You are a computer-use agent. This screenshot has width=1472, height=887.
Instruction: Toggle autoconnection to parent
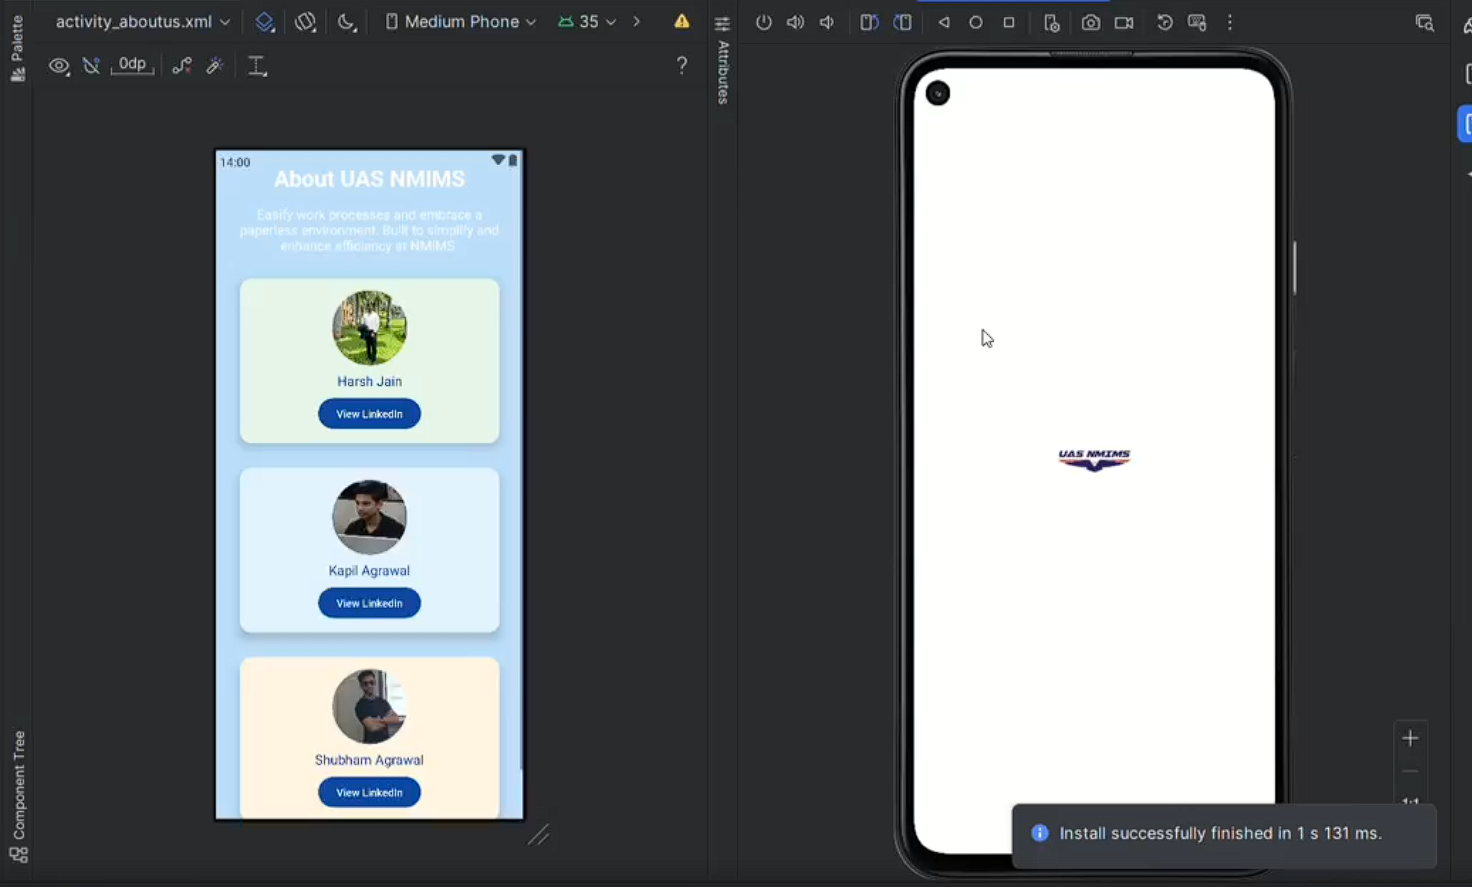click(x=91, y=66)
